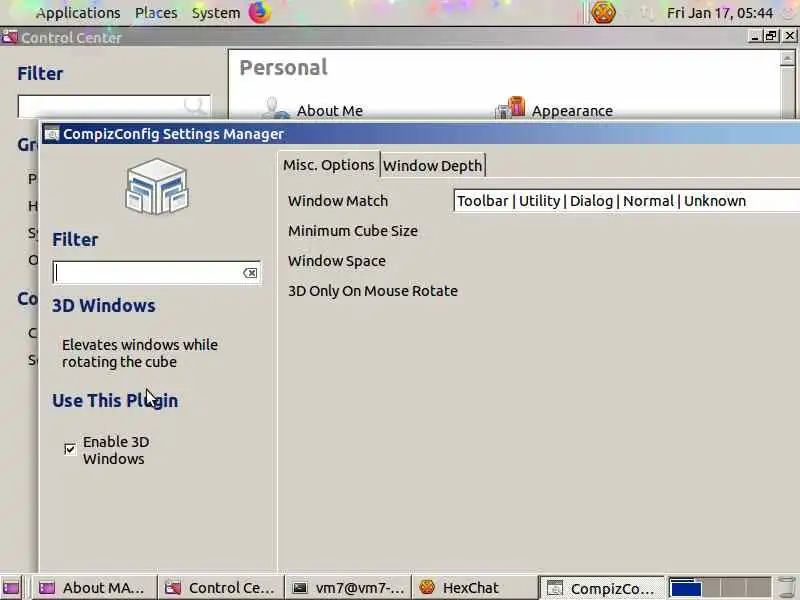Click the Minimum Cube Size label
Image resolution: width=800 pixels, height=600 pixels.
(x=353, y=231)
